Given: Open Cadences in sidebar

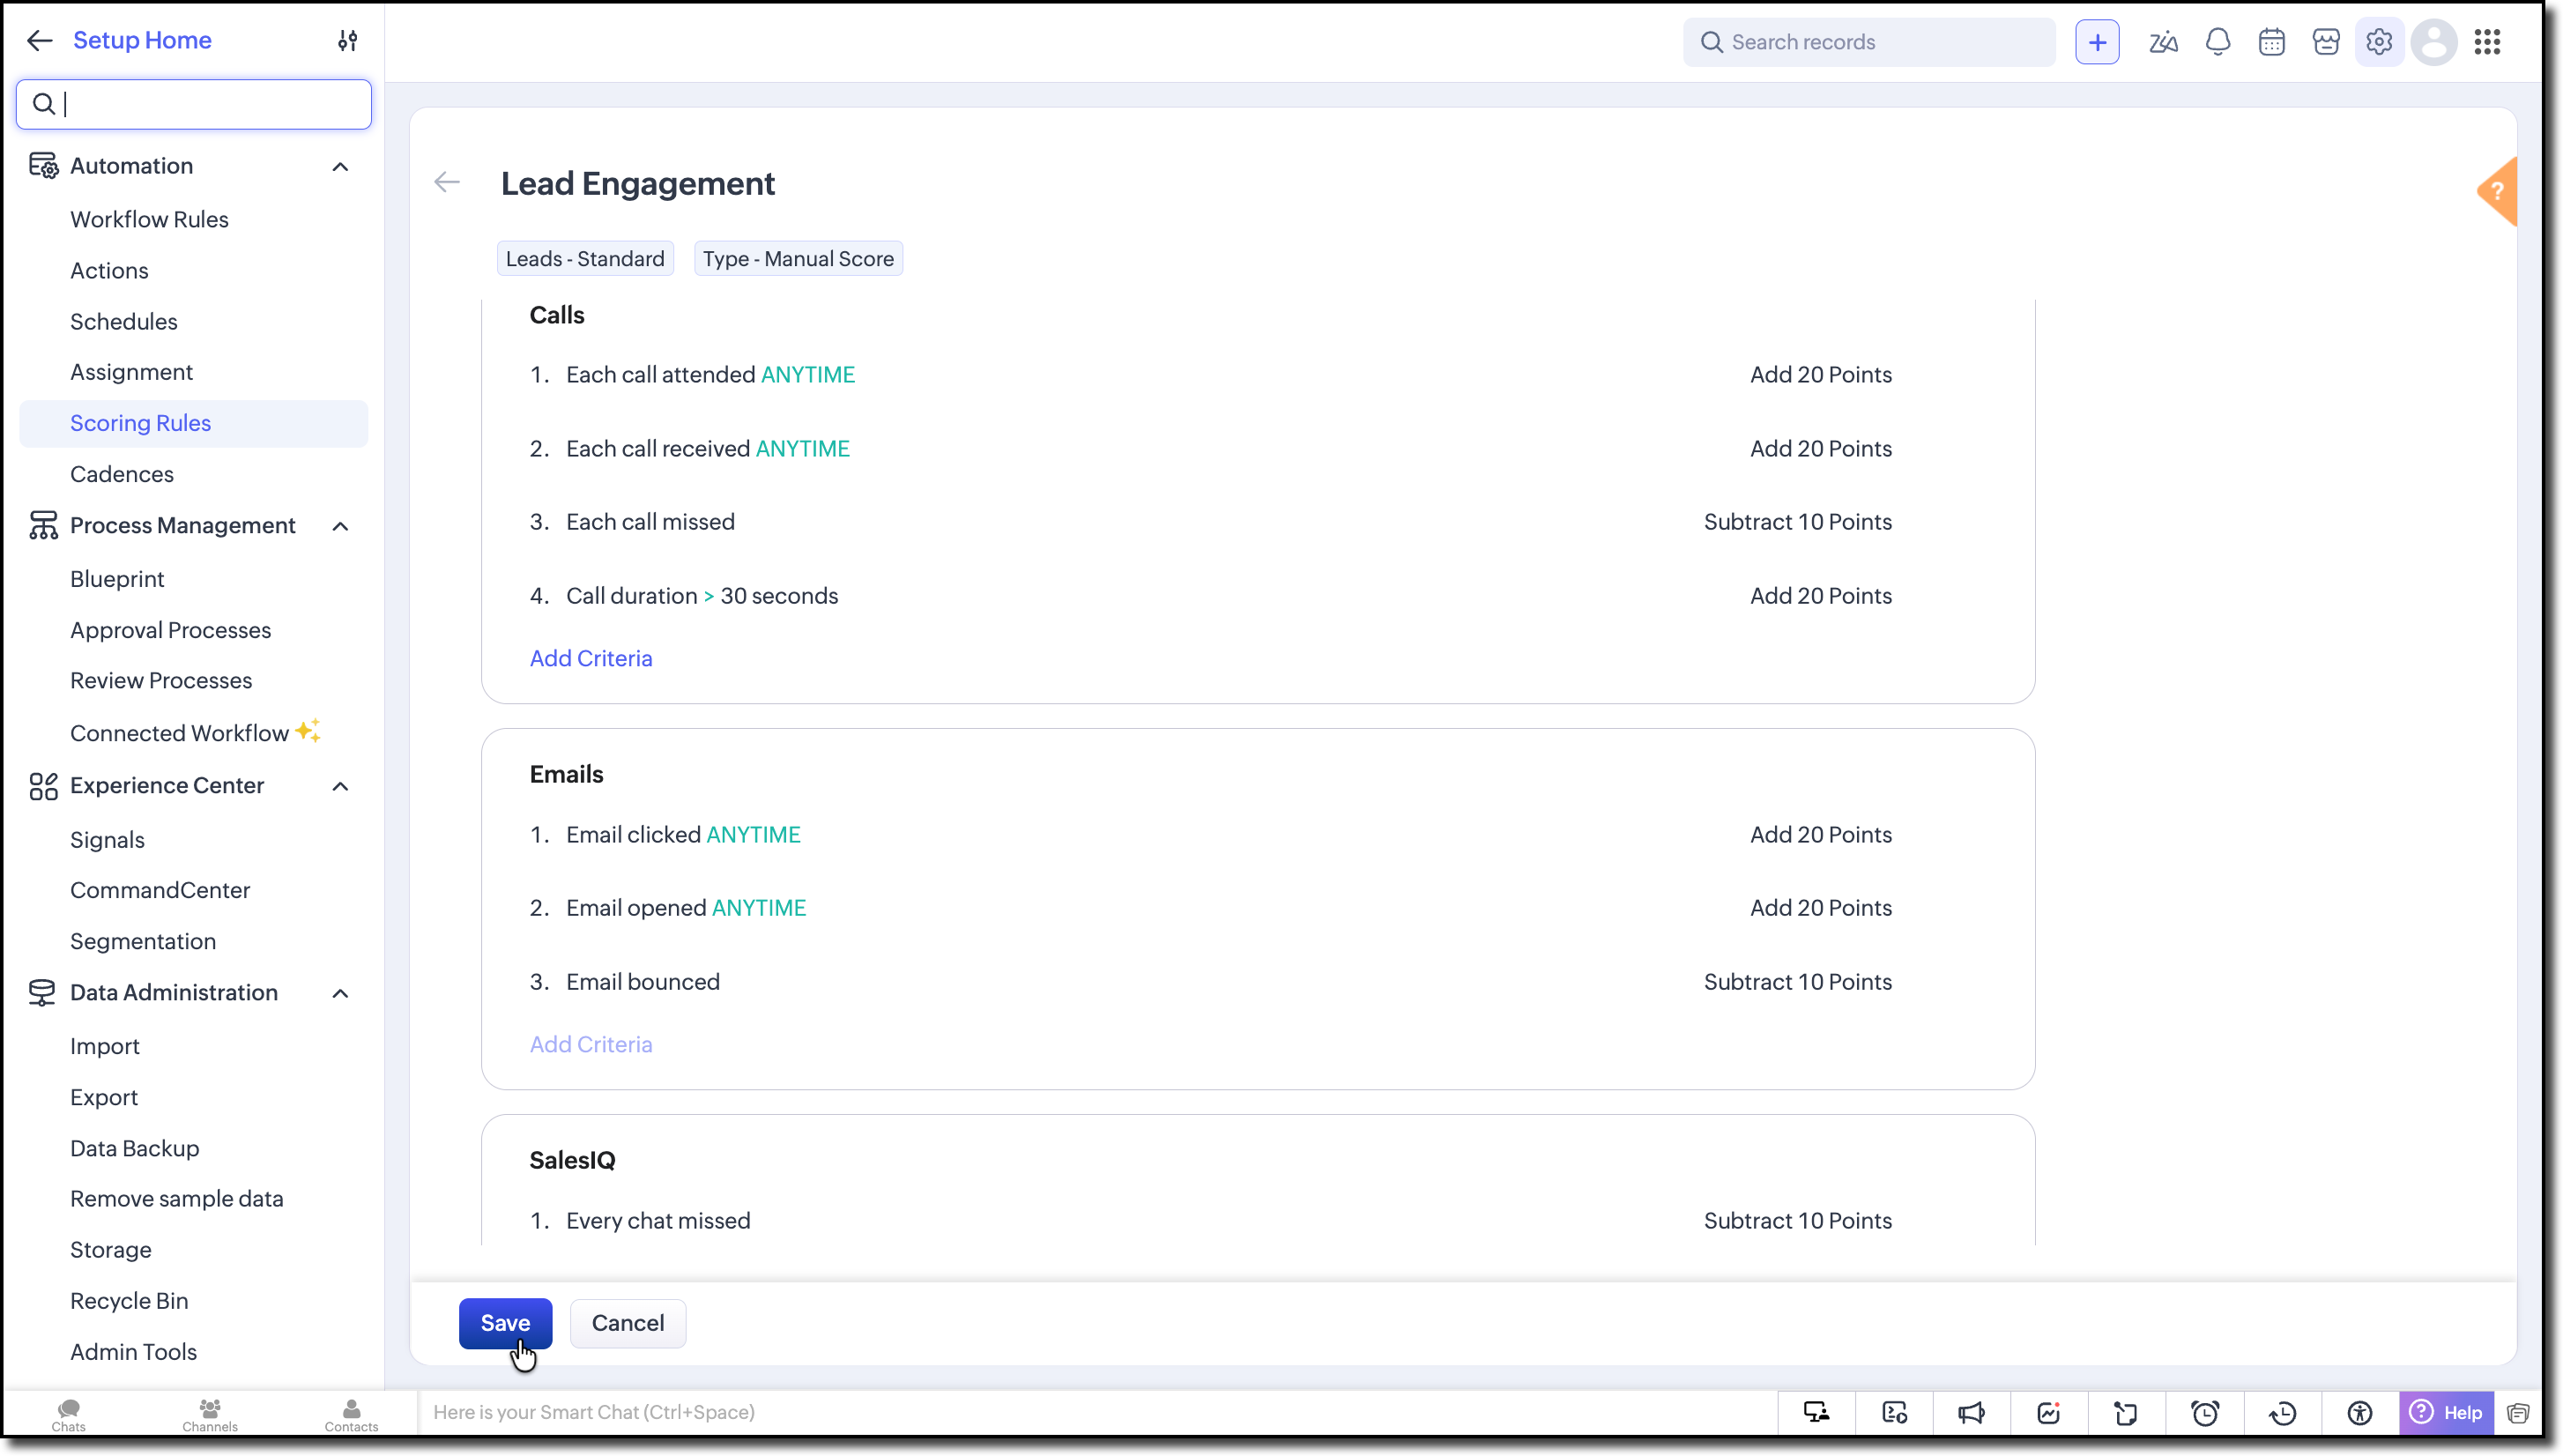Looking at the screenshot, I should 122,474.
